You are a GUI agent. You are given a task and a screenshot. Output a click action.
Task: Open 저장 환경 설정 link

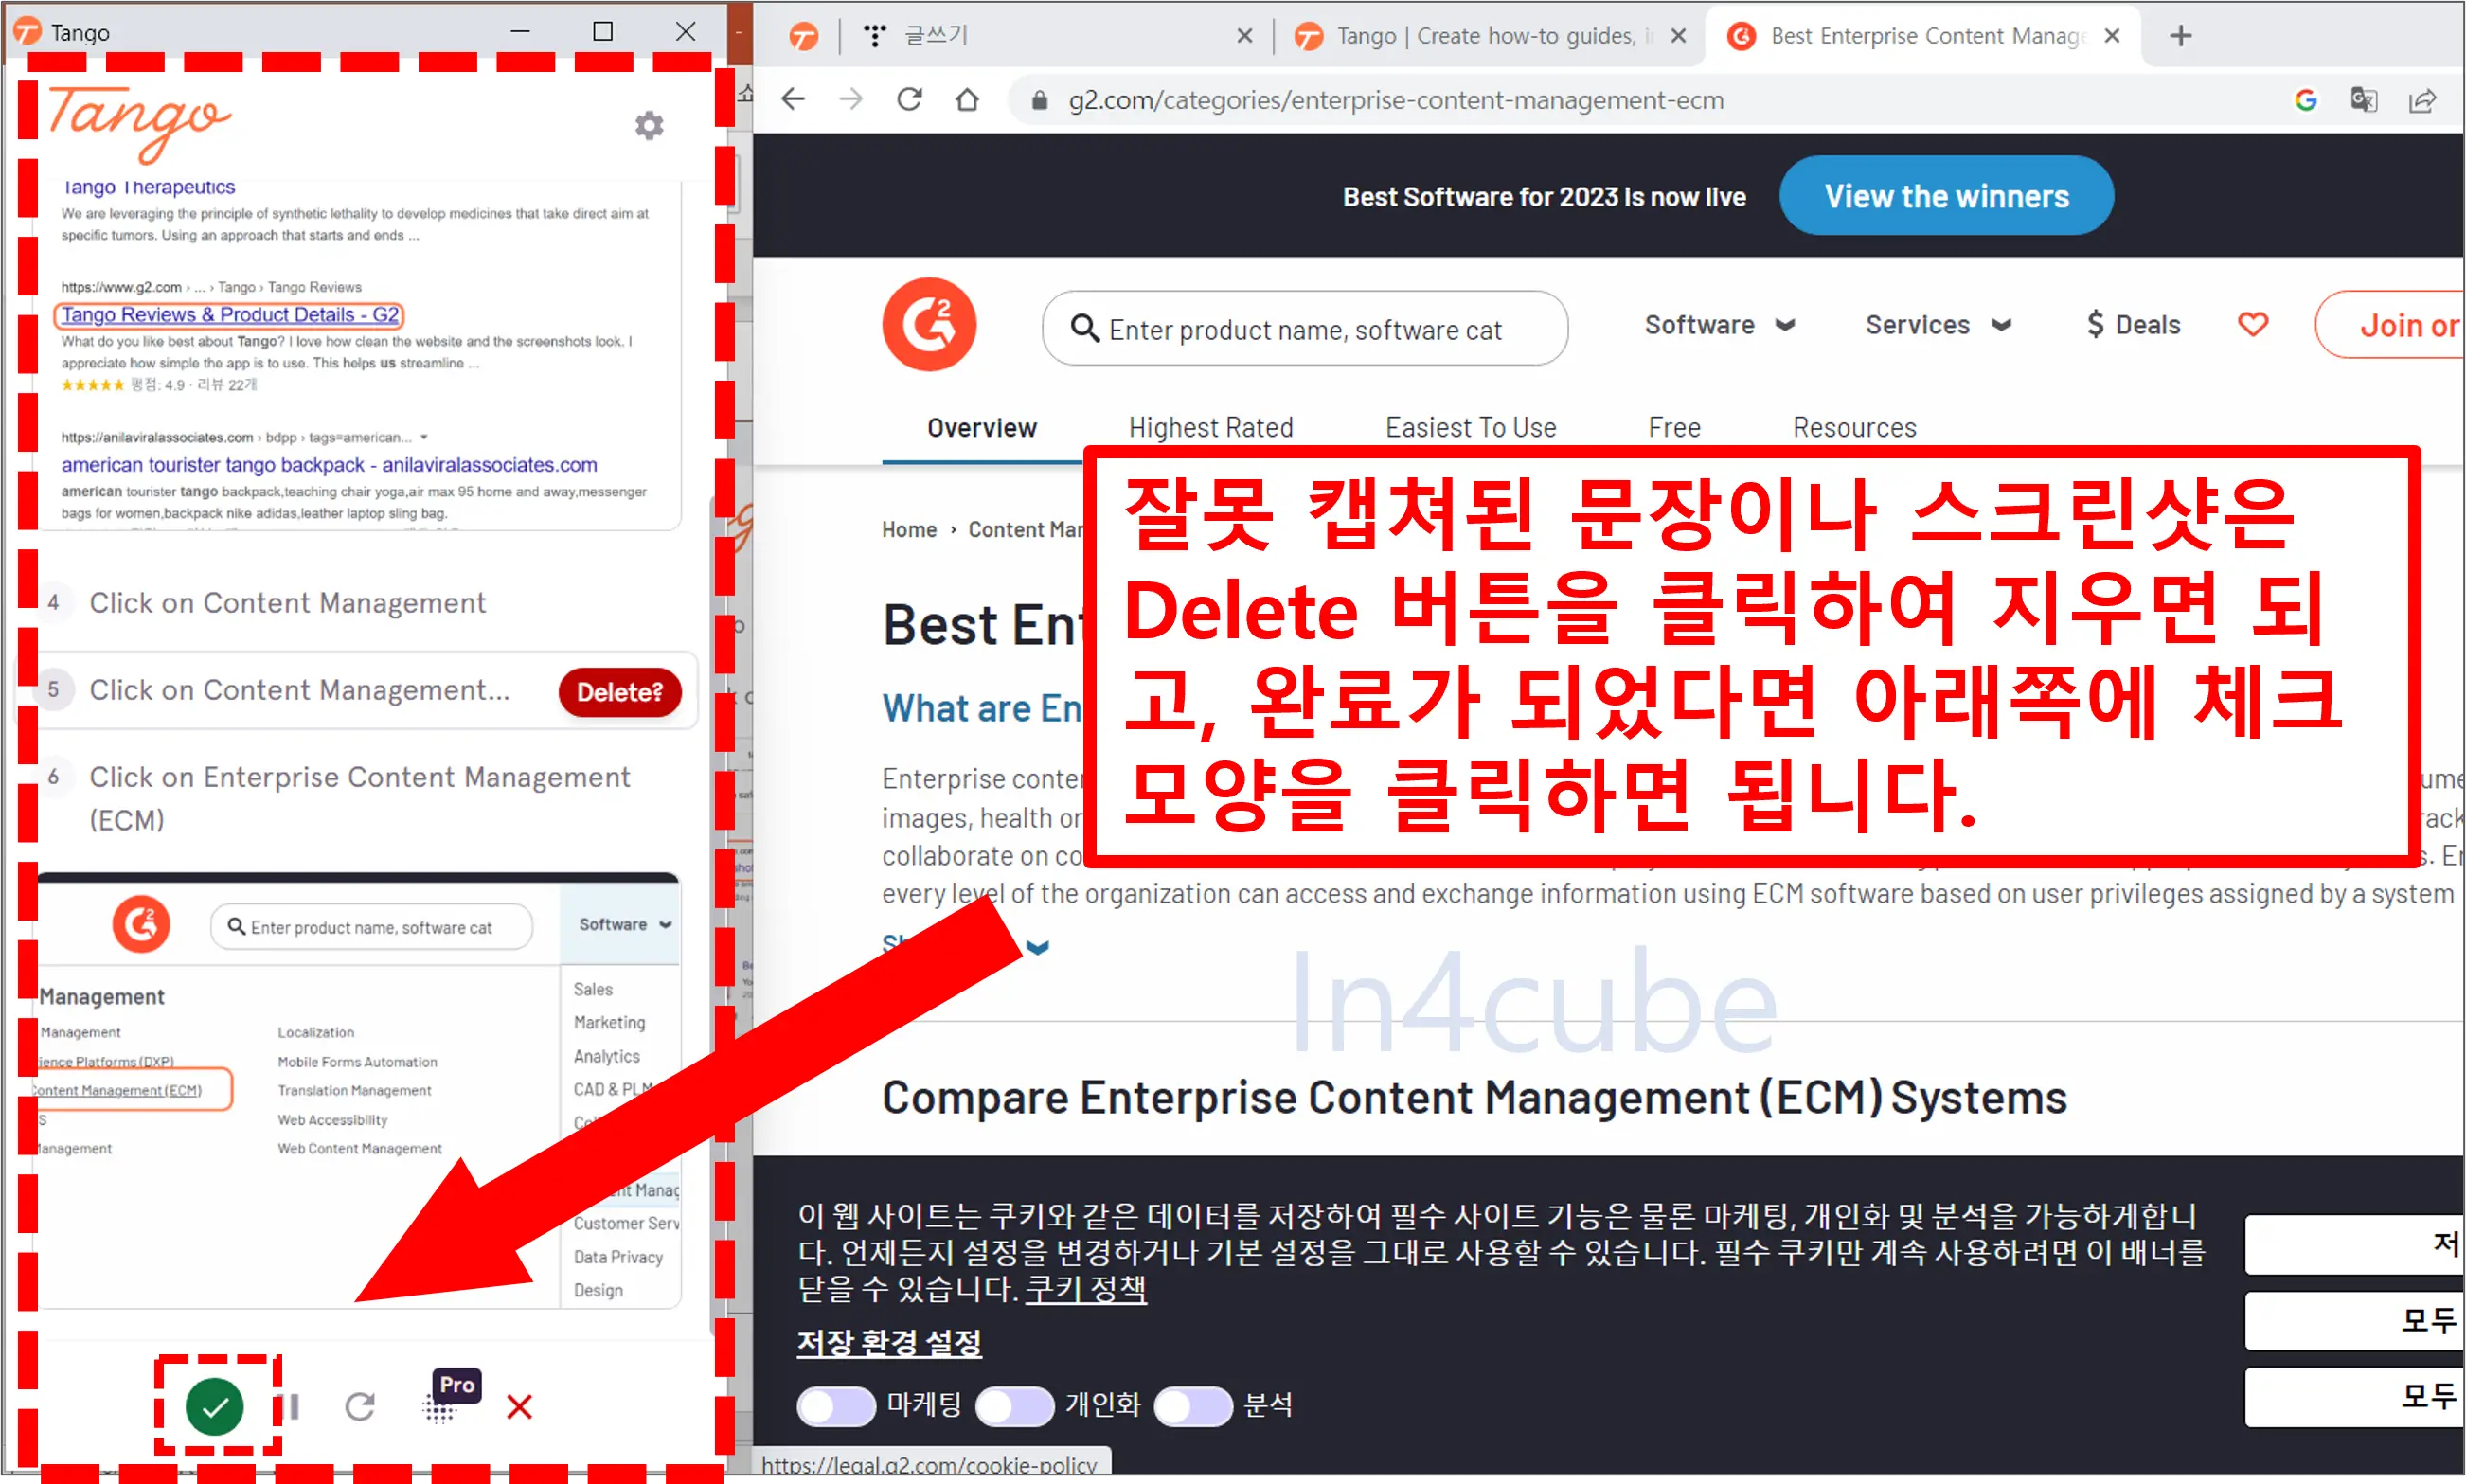coord(889,1342)
